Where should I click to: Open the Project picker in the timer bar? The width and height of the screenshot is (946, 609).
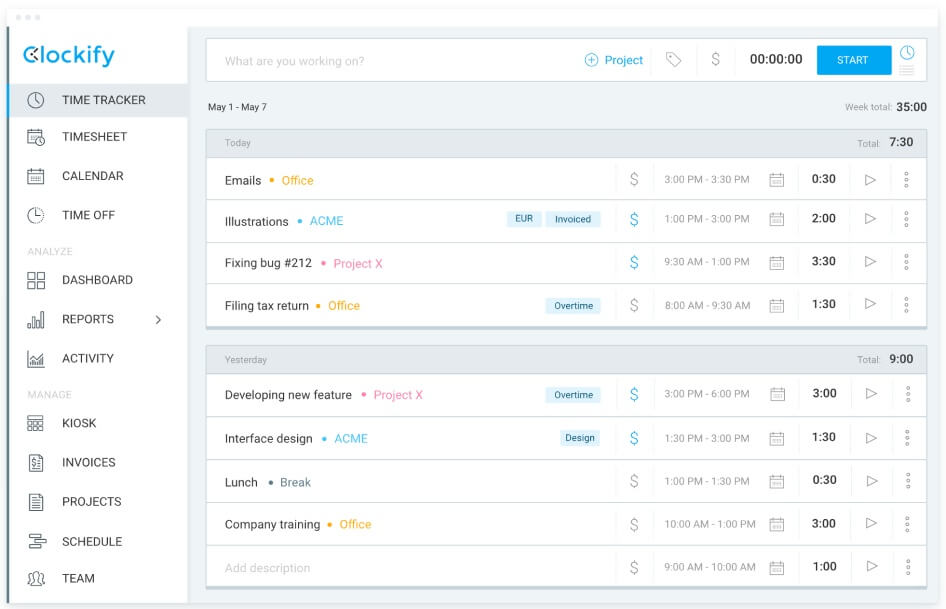[614, 60]
